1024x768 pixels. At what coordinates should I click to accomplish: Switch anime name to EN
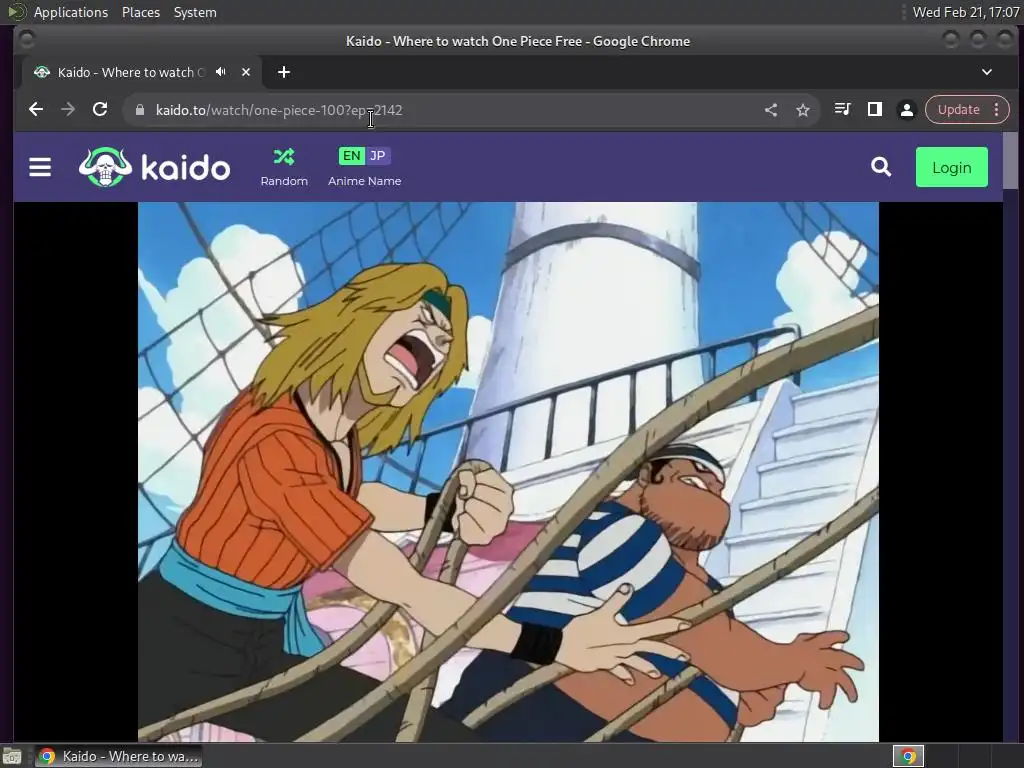[x=351, y=156]
